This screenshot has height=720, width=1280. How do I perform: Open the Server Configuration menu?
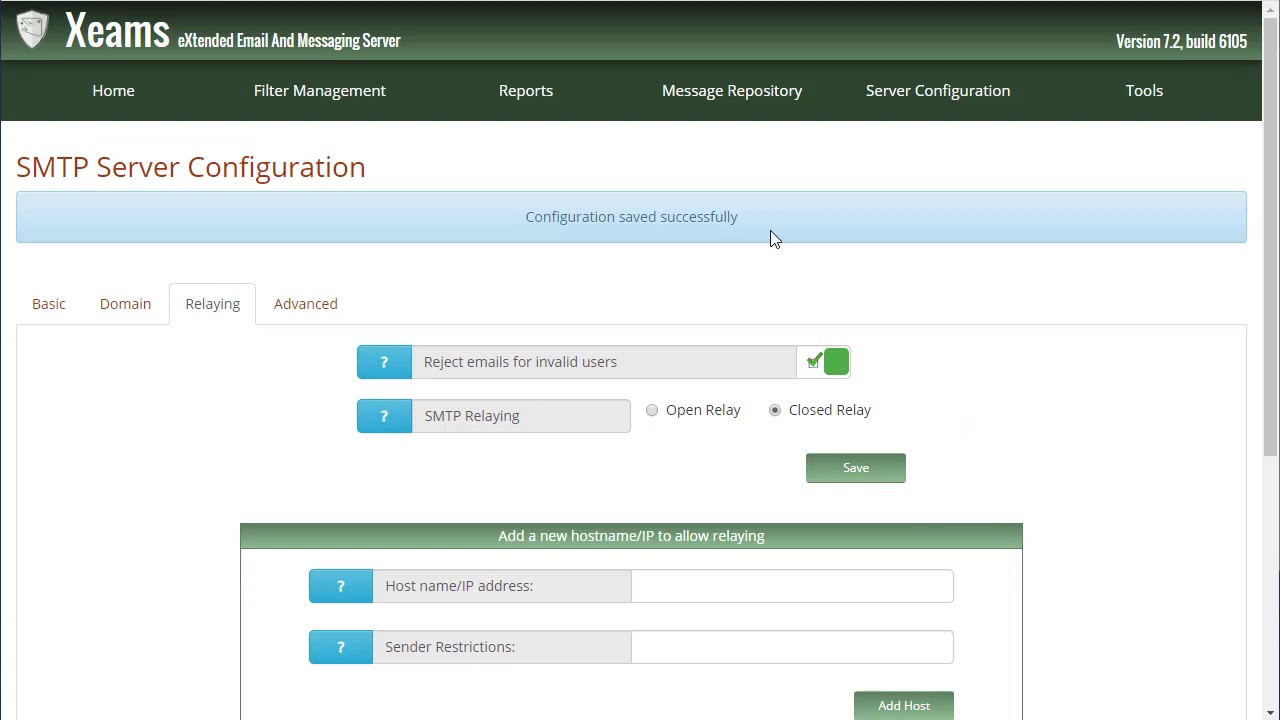938,90
